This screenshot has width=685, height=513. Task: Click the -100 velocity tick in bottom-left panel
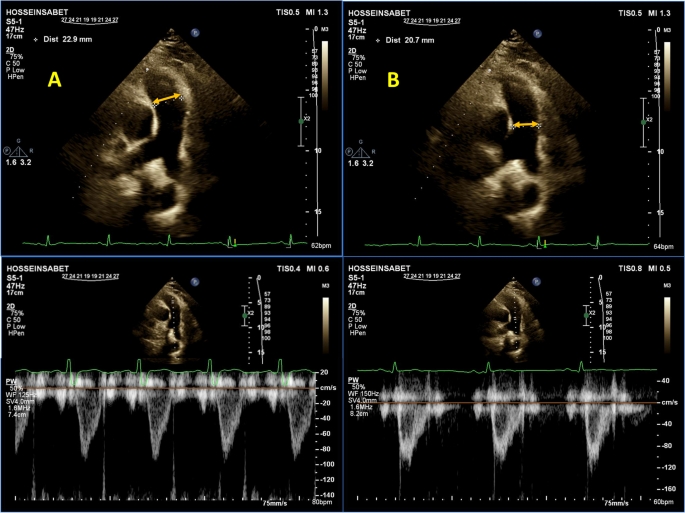pos(325,464)
